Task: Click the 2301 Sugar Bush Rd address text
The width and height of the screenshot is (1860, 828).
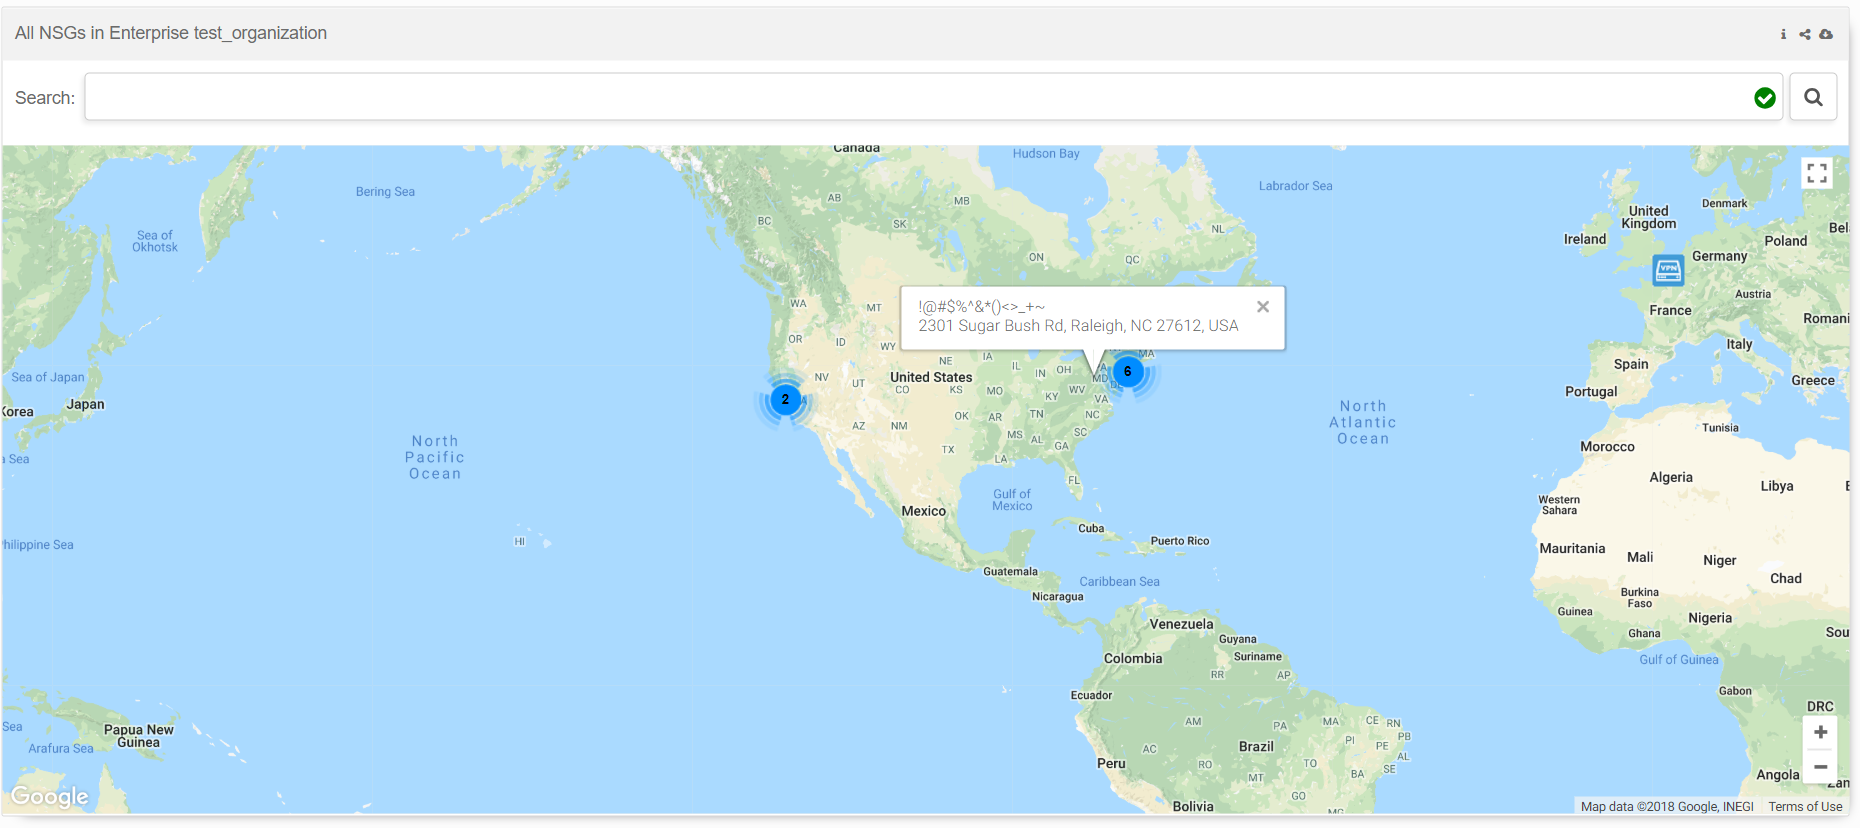Action: point(1078,326)
